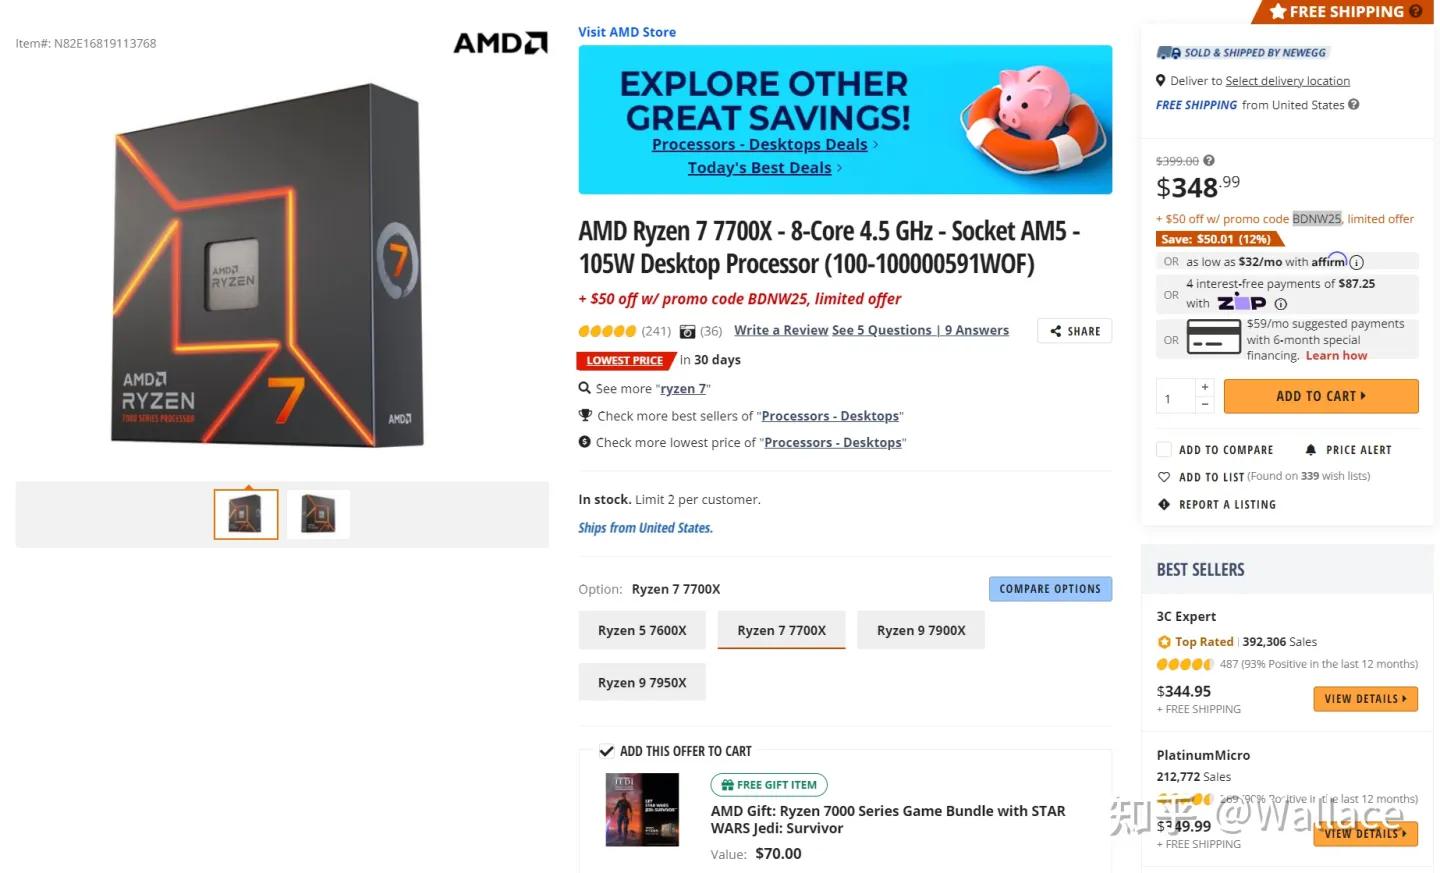Show the second product image thumbnail
Screen dimensions: 1440x873
pos(318,514)
